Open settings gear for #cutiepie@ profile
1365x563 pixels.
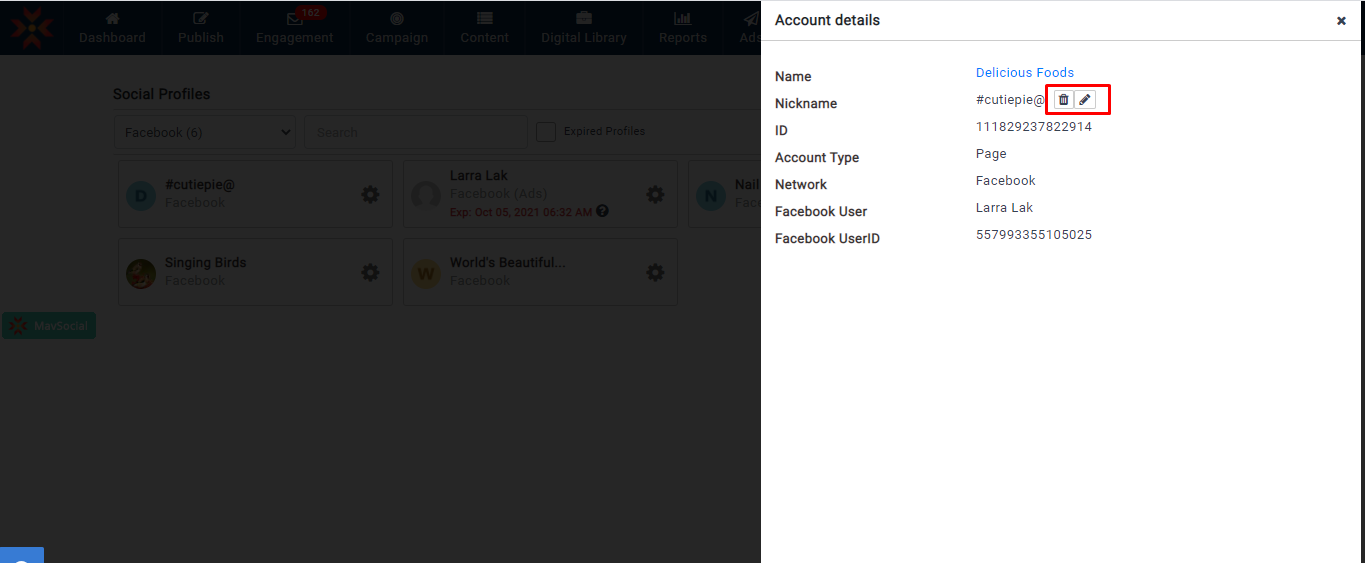click(370, 194)
